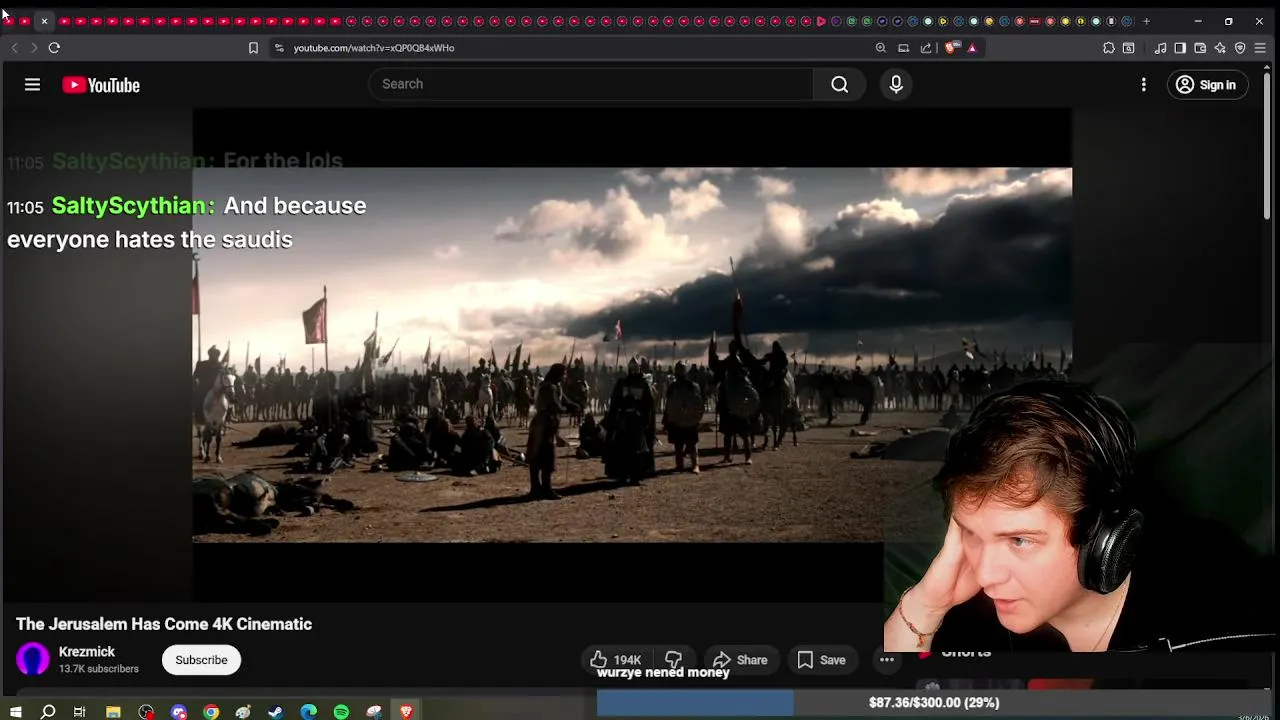Open the Brave Rewards triangle icon
Screen dimensions: 1280x720
point(972,48)
